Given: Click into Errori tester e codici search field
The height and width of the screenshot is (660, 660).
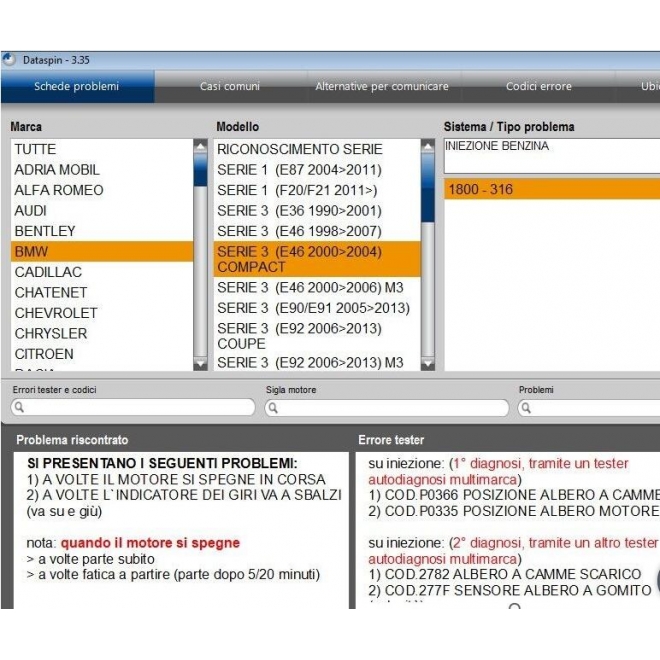Looking at the screenshot, I should [133, 407].
